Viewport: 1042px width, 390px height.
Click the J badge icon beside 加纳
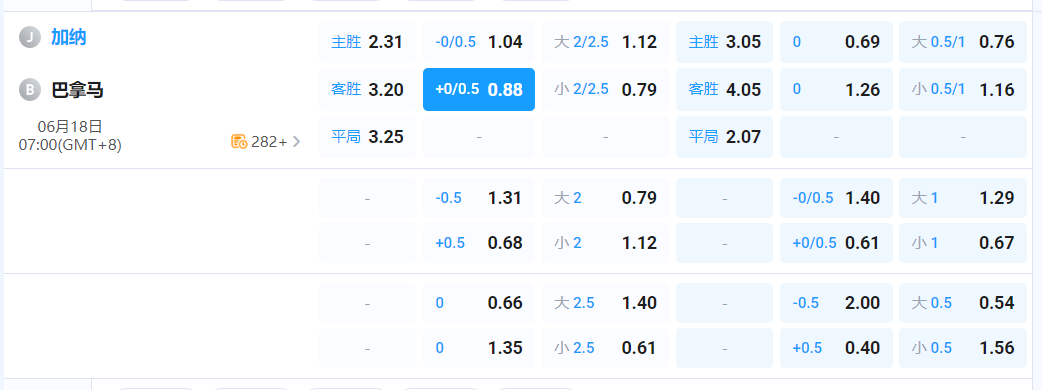click(x=29, y=38)
